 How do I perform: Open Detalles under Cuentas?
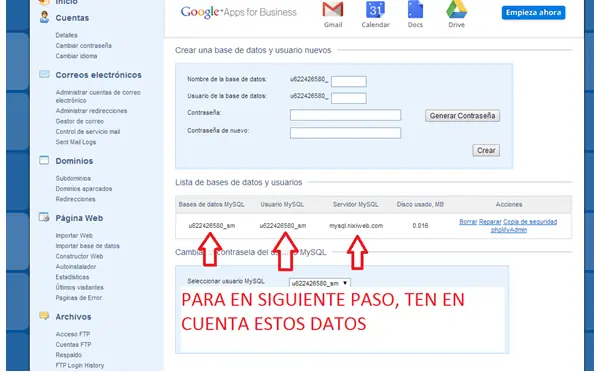67,35
